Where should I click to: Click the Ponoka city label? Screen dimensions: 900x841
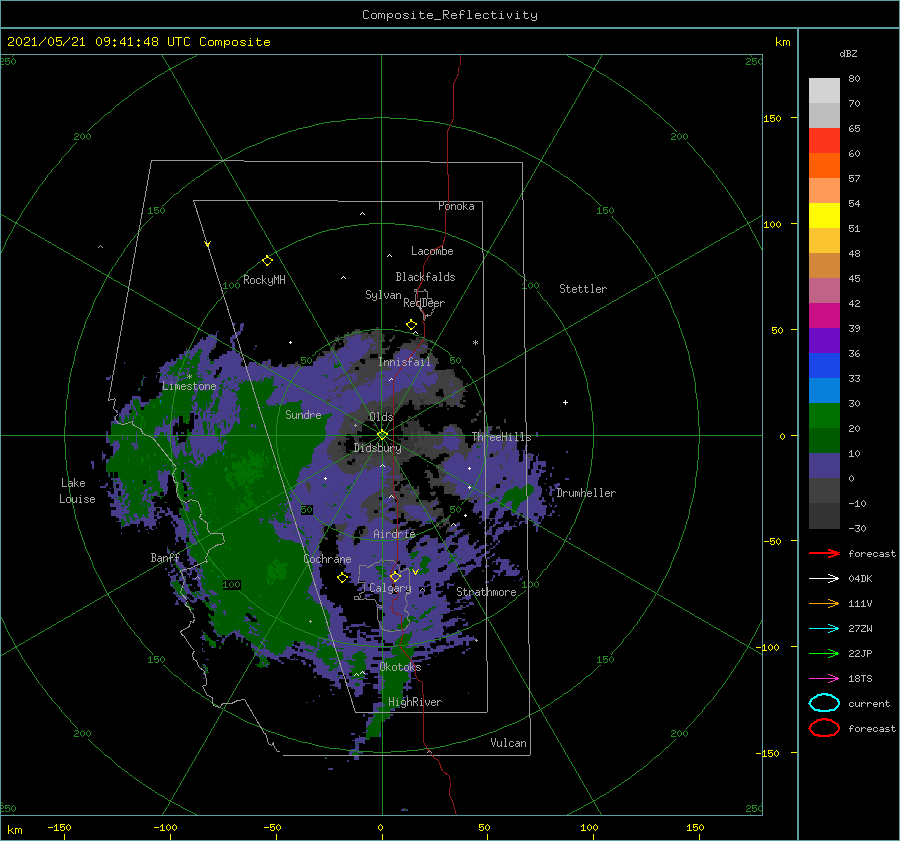click(x=456, y=206)
